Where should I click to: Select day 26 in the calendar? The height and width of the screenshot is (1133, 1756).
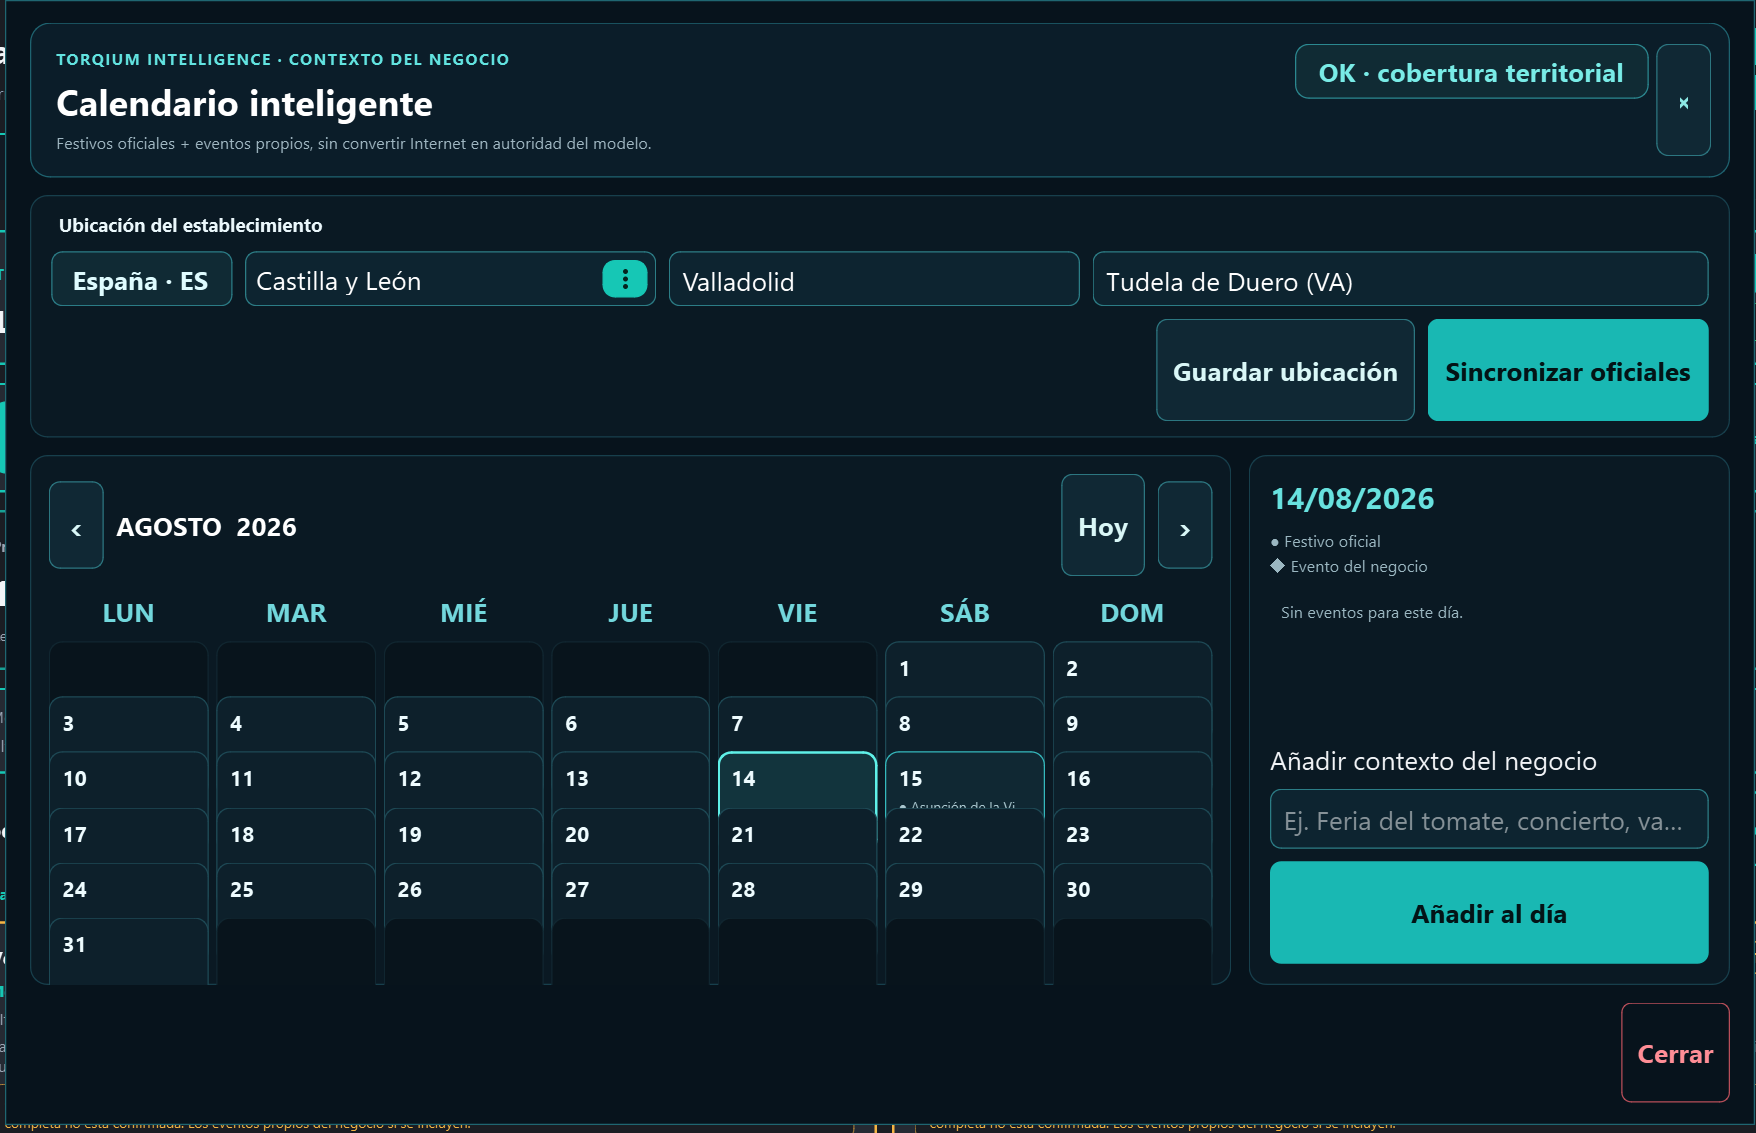[464, 891]
